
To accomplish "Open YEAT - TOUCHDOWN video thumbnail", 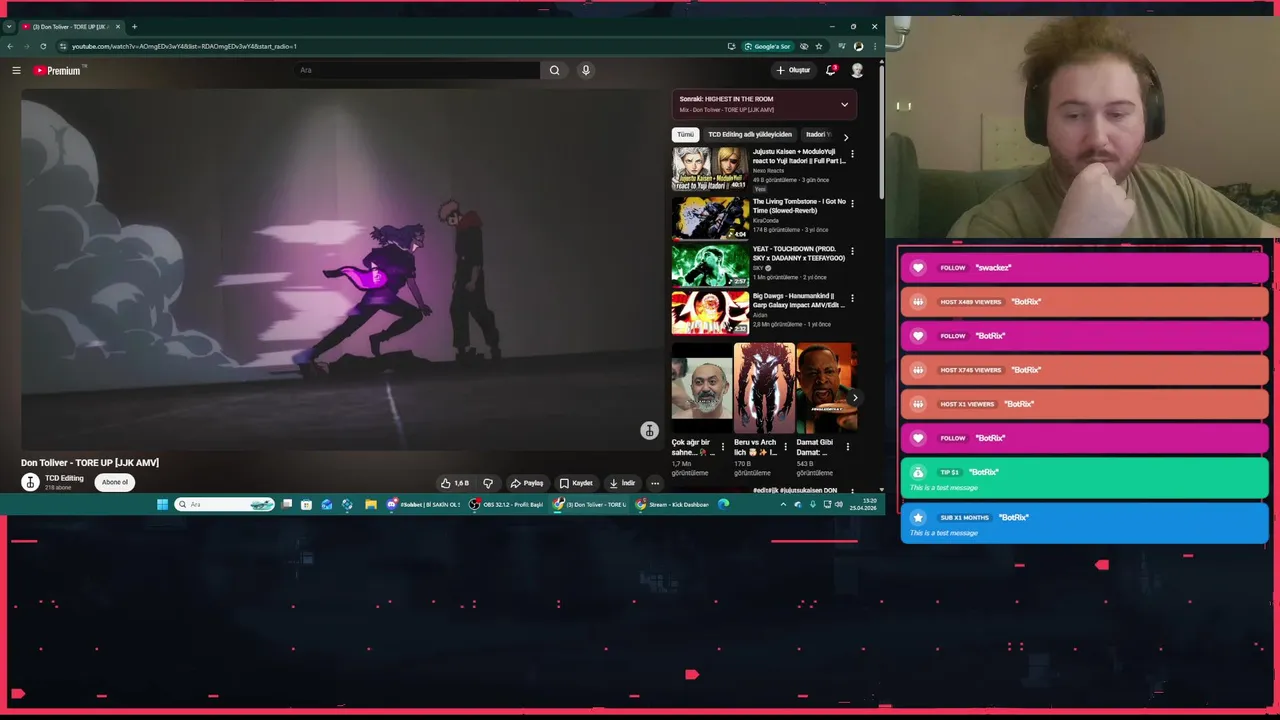I will (x=710, y=265).
